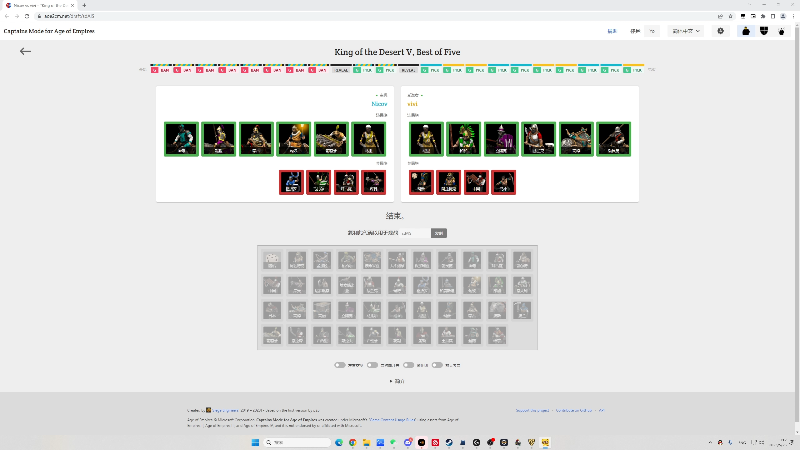Toggle the first switch below the civilization grid
The image size is (800, 450).
340,365
